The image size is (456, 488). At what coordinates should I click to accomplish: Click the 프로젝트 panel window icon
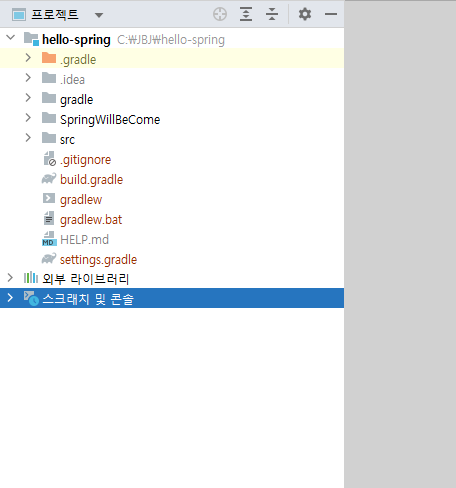pos(19,15)
